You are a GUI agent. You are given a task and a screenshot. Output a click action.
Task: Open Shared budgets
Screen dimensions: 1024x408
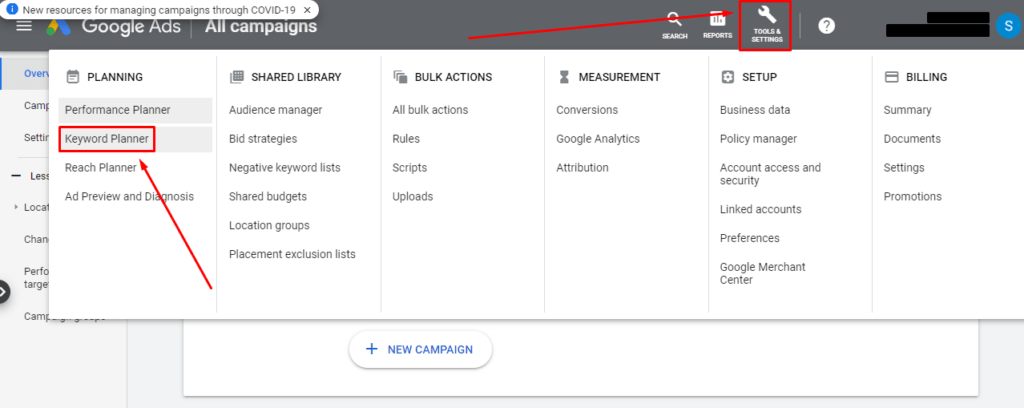pyautogui.click(x=268, y=196)
